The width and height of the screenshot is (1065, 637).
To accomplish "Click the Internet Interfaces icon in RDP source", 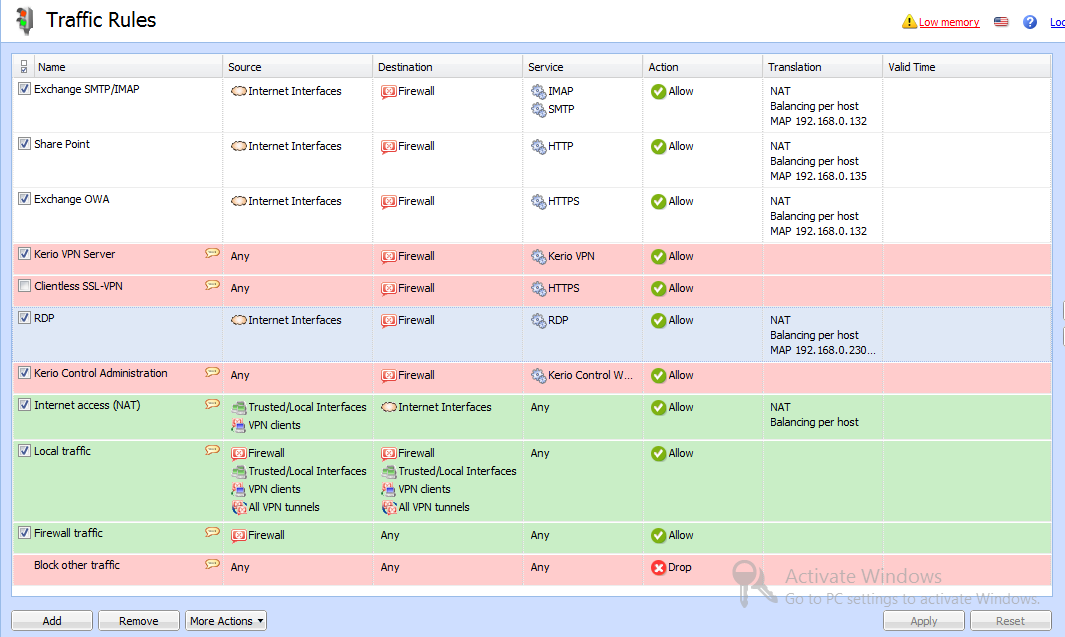I will click(238, 320).
